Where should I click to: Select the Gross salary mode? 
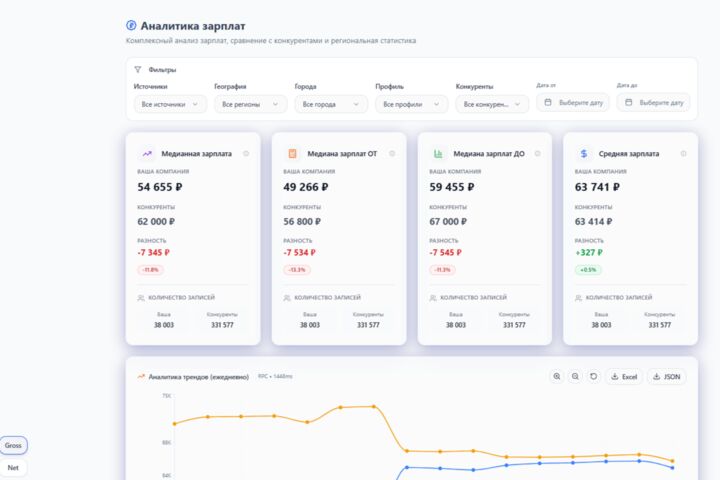[x=13, y=445]
